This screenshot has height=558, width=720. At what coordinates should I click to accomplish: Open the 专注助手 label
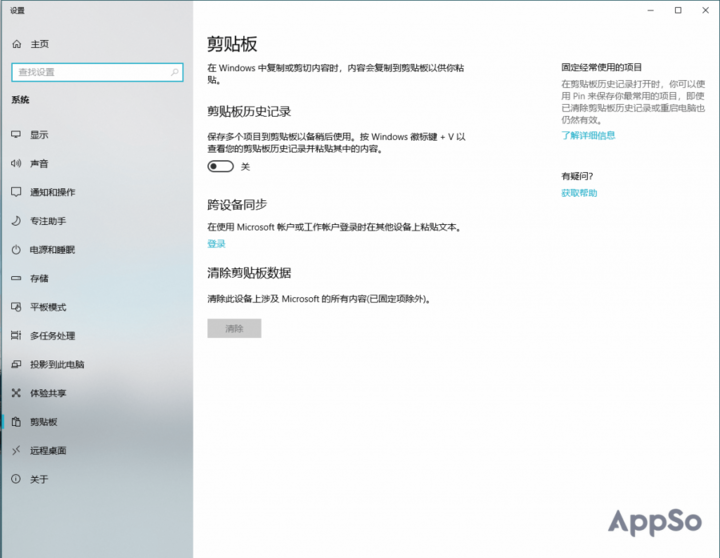coord(48,221)
